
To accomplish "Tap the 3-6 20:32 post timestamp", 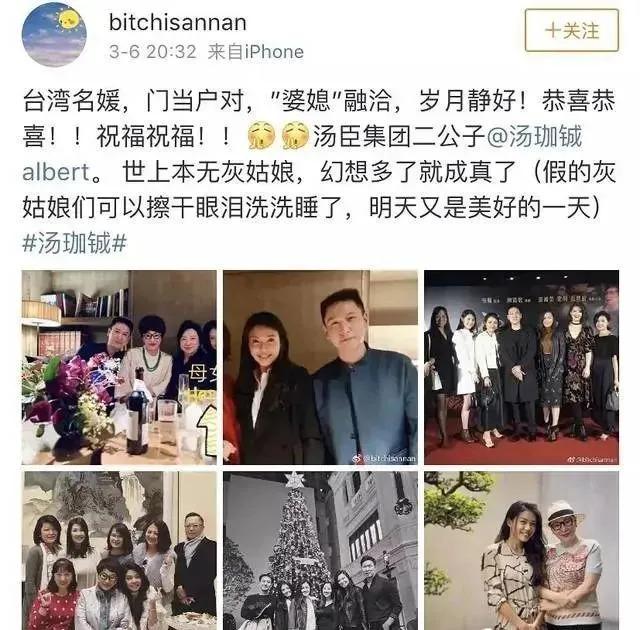I will [x=153, y=52].
